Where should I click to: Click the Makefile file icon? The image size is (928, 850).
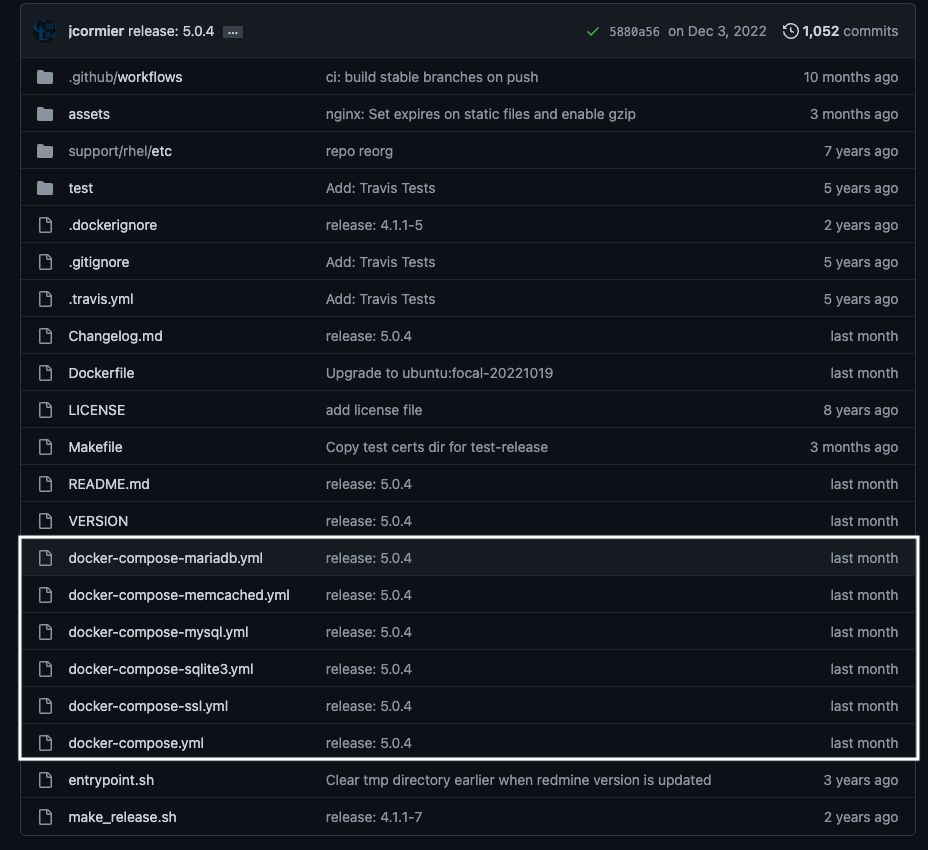45,447
